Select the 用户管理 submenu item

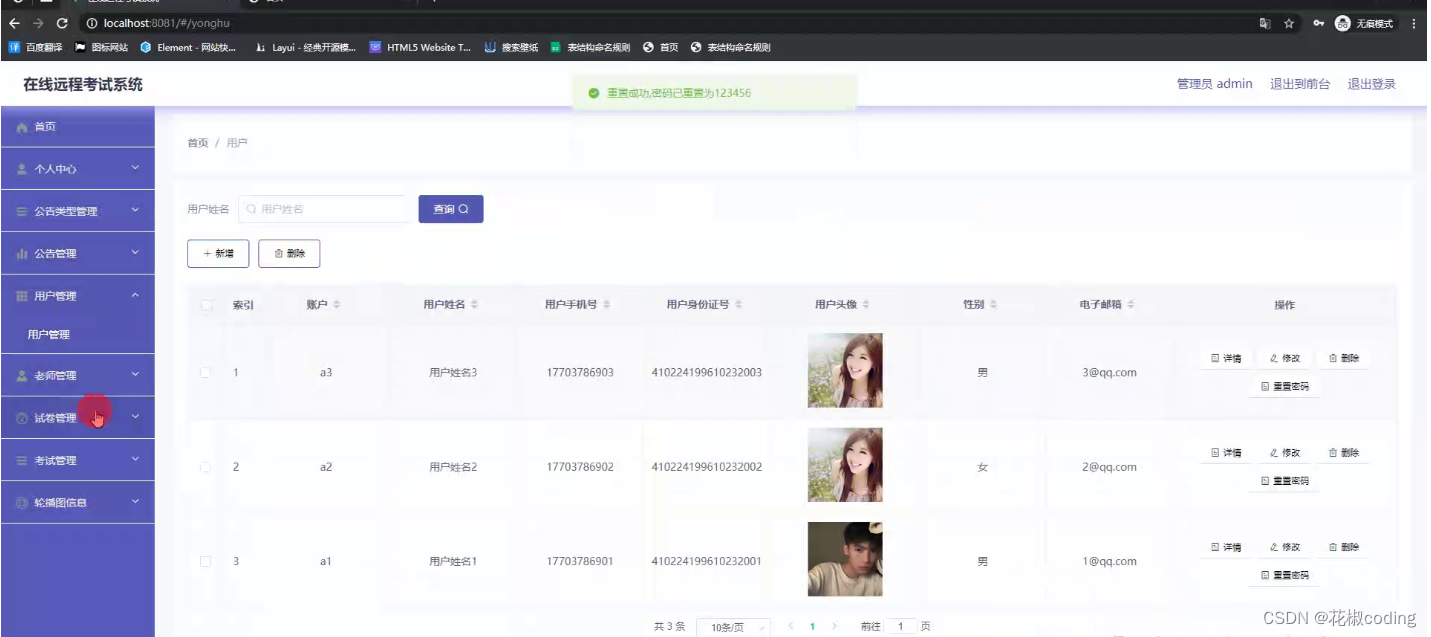[x=77, y=335]
